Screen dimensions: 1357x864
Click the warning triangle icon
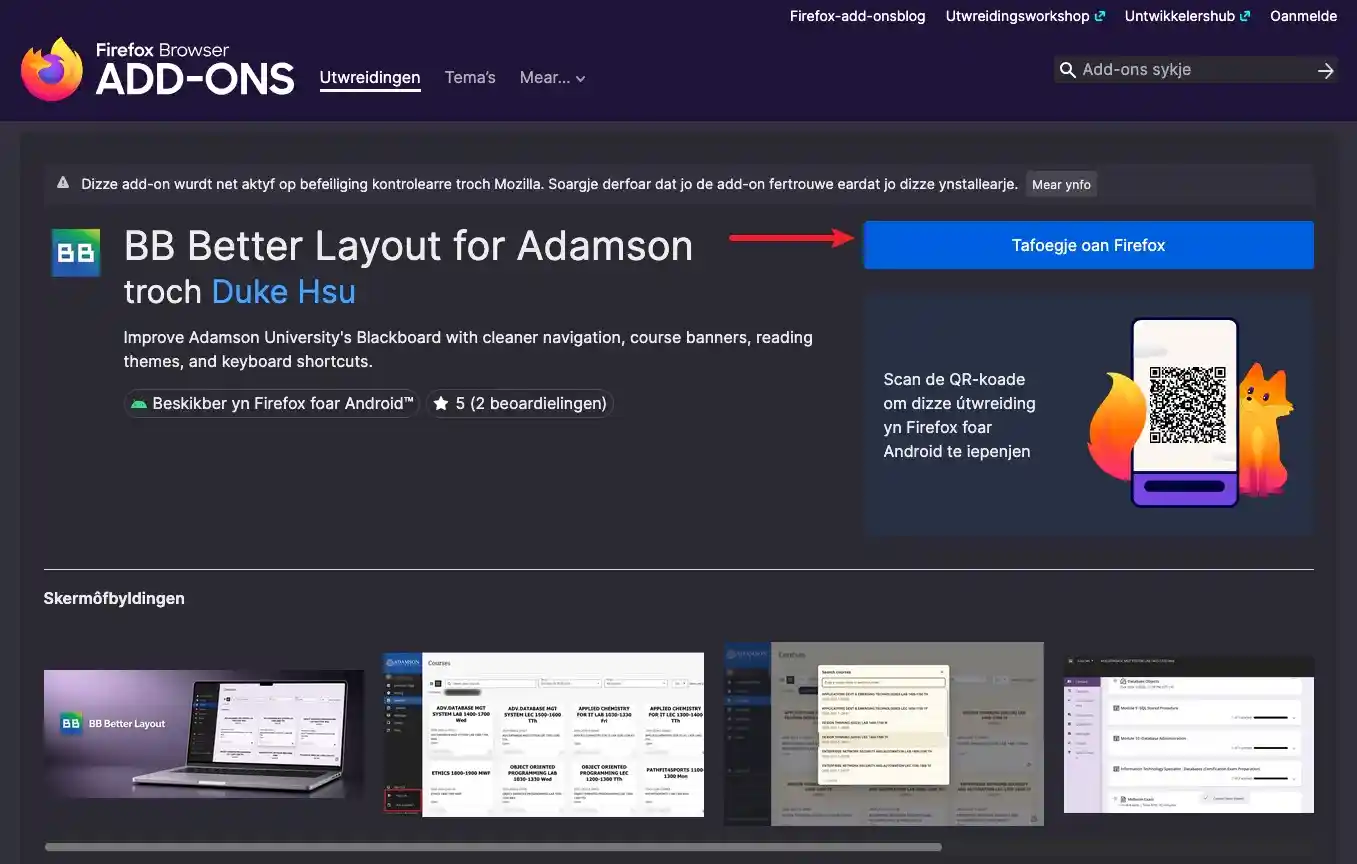tap(63, 183)
